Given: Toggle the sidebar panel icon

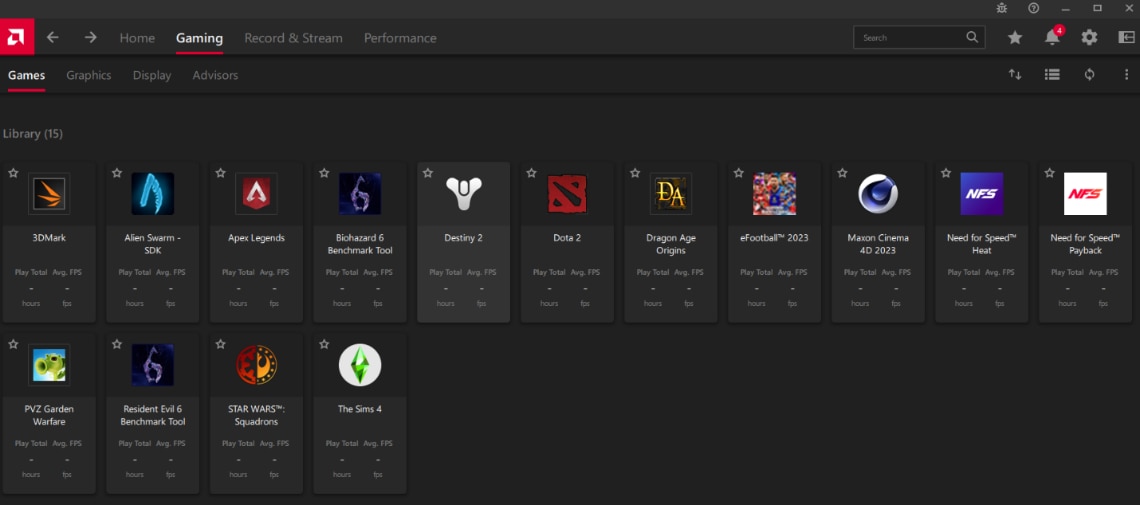Looking at the screenshot, I should (1126, 38).
